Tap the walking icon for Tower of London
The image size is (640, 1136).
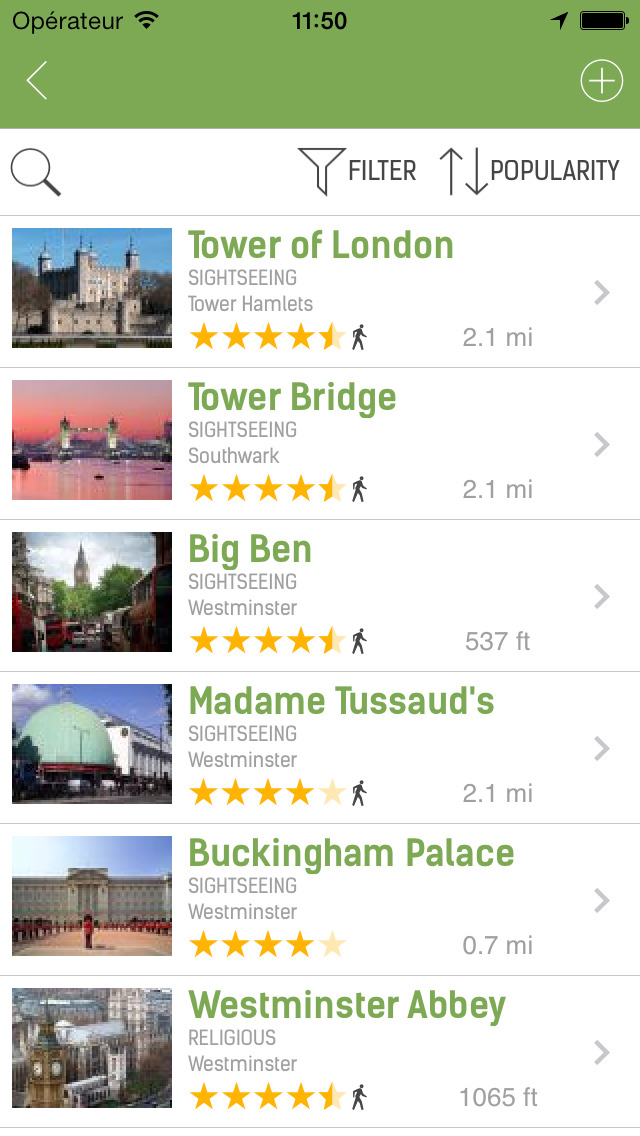point(359,337)
